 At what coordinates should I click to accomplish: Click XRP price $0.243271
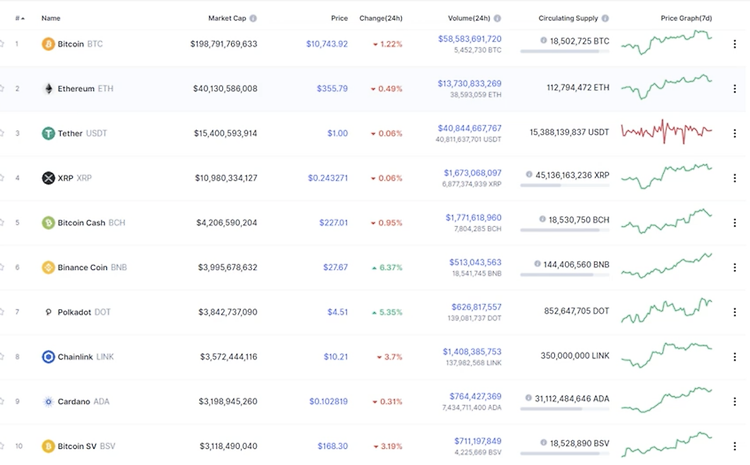tap(328, 178)
